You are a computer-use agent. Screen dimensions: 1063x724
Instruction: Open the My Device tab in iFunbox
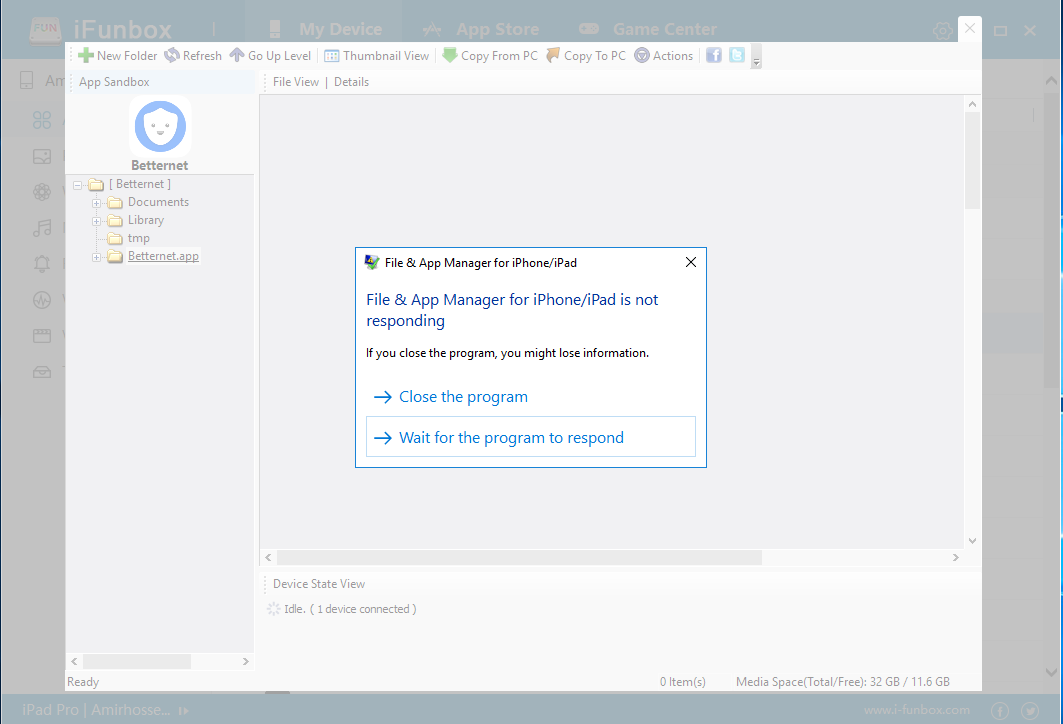(325, 29)
